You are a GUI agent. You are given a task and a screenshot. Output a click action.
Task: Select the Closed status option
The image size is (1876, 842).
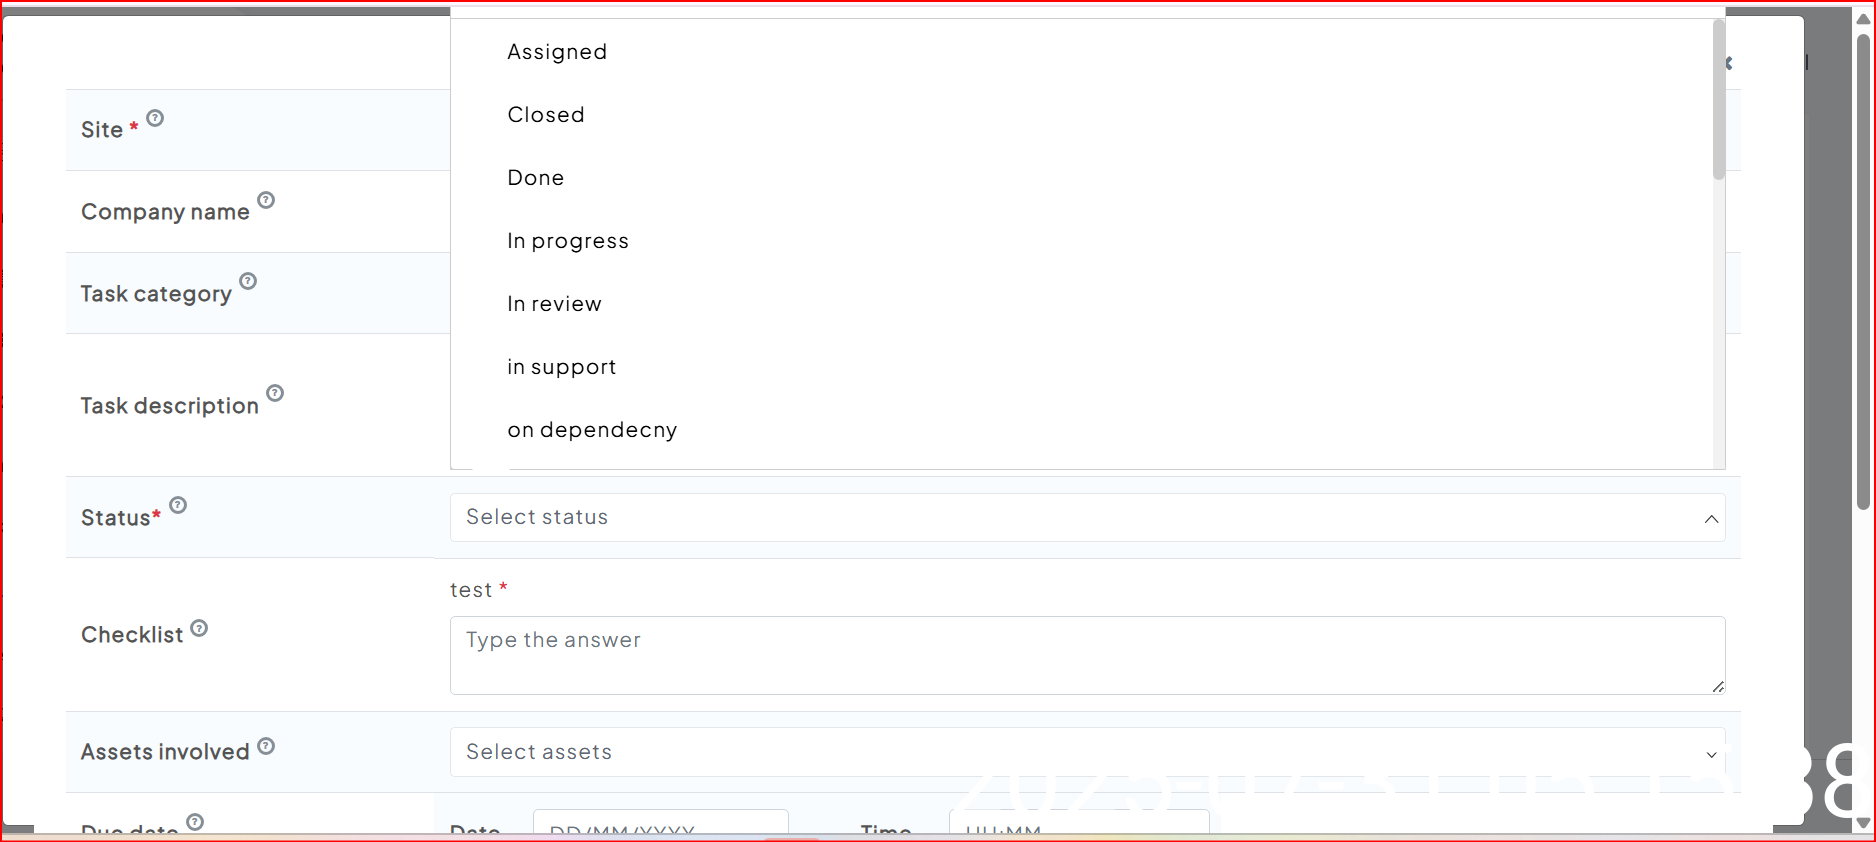tap(546, 115)
